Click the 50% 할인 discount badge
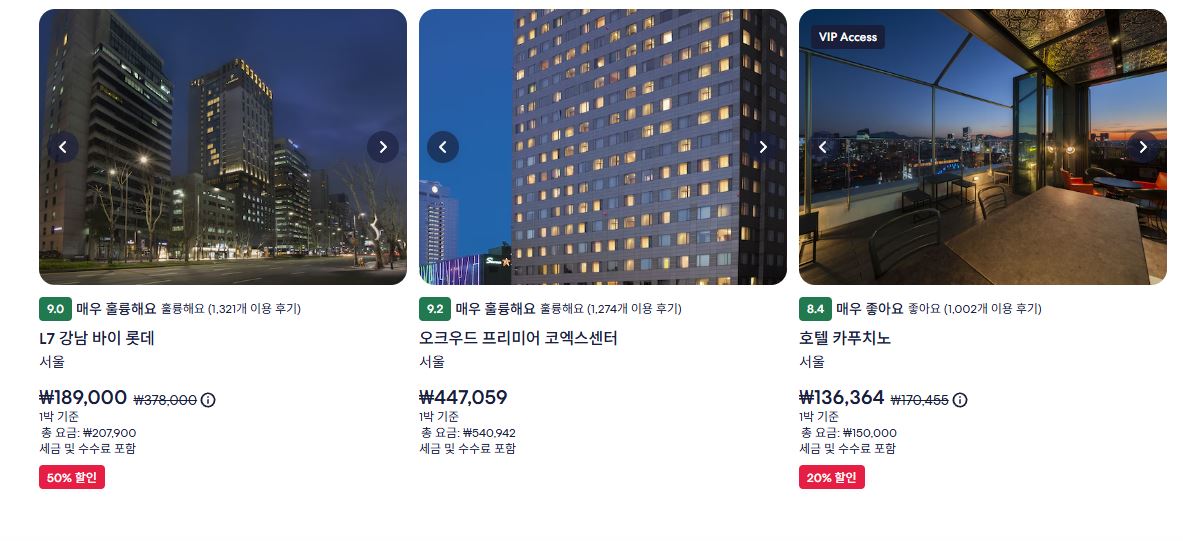Image resolution: width=1183 pixels, height=541 pixels. pos(72,478)
